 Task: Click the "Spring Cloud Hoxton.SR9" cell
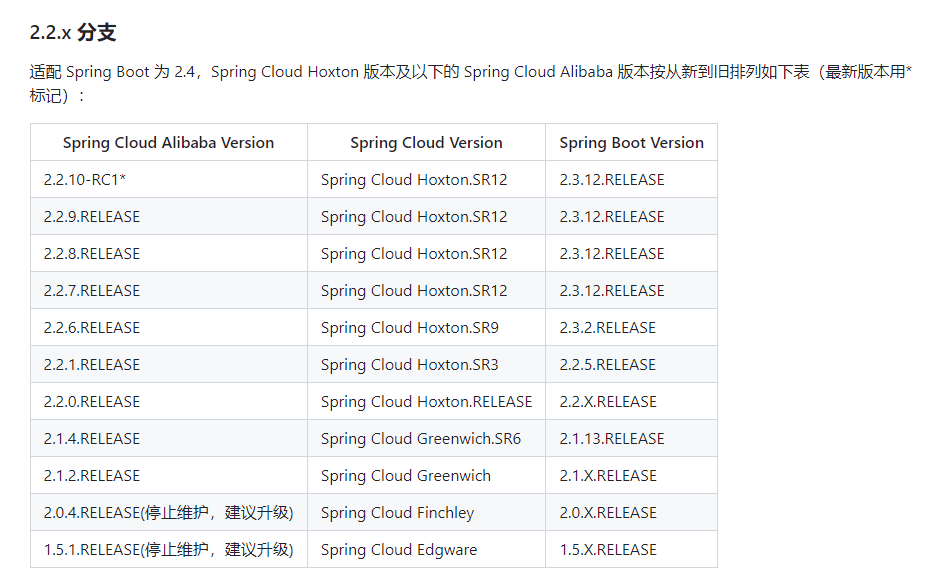(x=426, y=327)
